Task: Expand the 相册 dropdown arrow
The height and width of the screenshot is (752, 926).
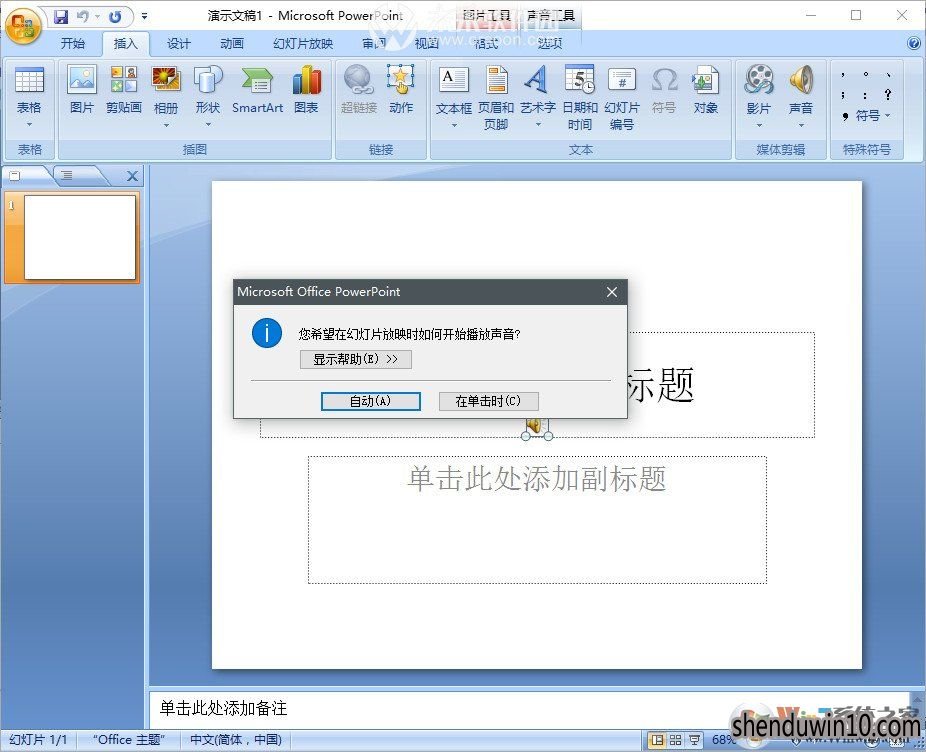Action: coord(166,125)
